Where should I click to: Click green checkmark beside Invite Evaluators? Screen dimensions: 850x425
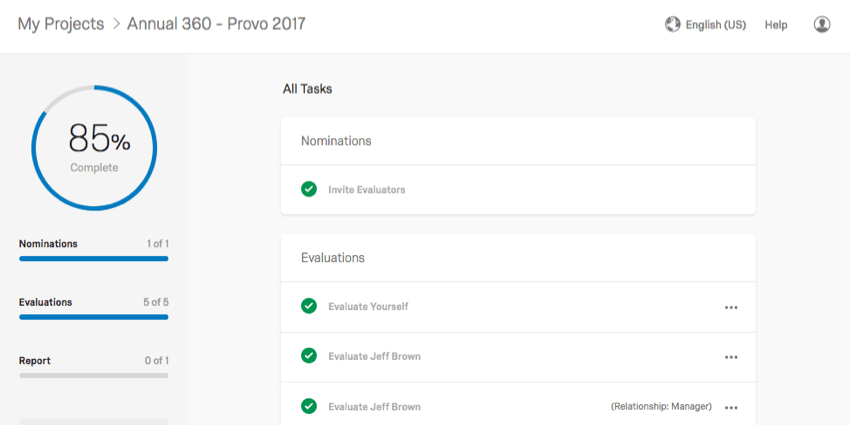(x=309, y=189)
